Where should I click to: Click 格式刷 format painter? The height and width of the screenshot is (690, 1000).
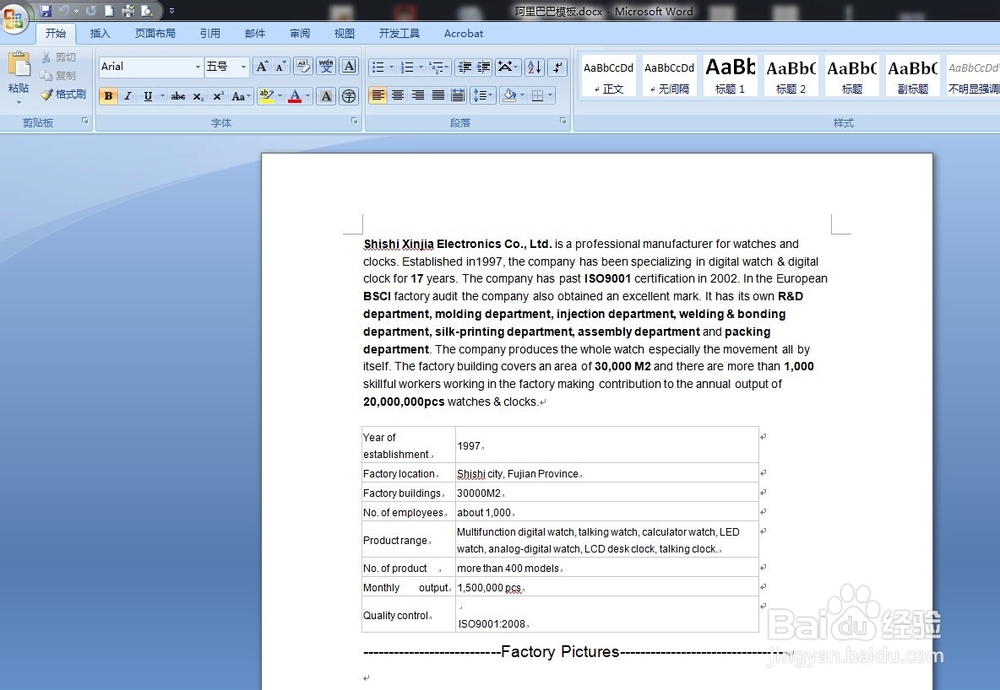pos(63,94)
